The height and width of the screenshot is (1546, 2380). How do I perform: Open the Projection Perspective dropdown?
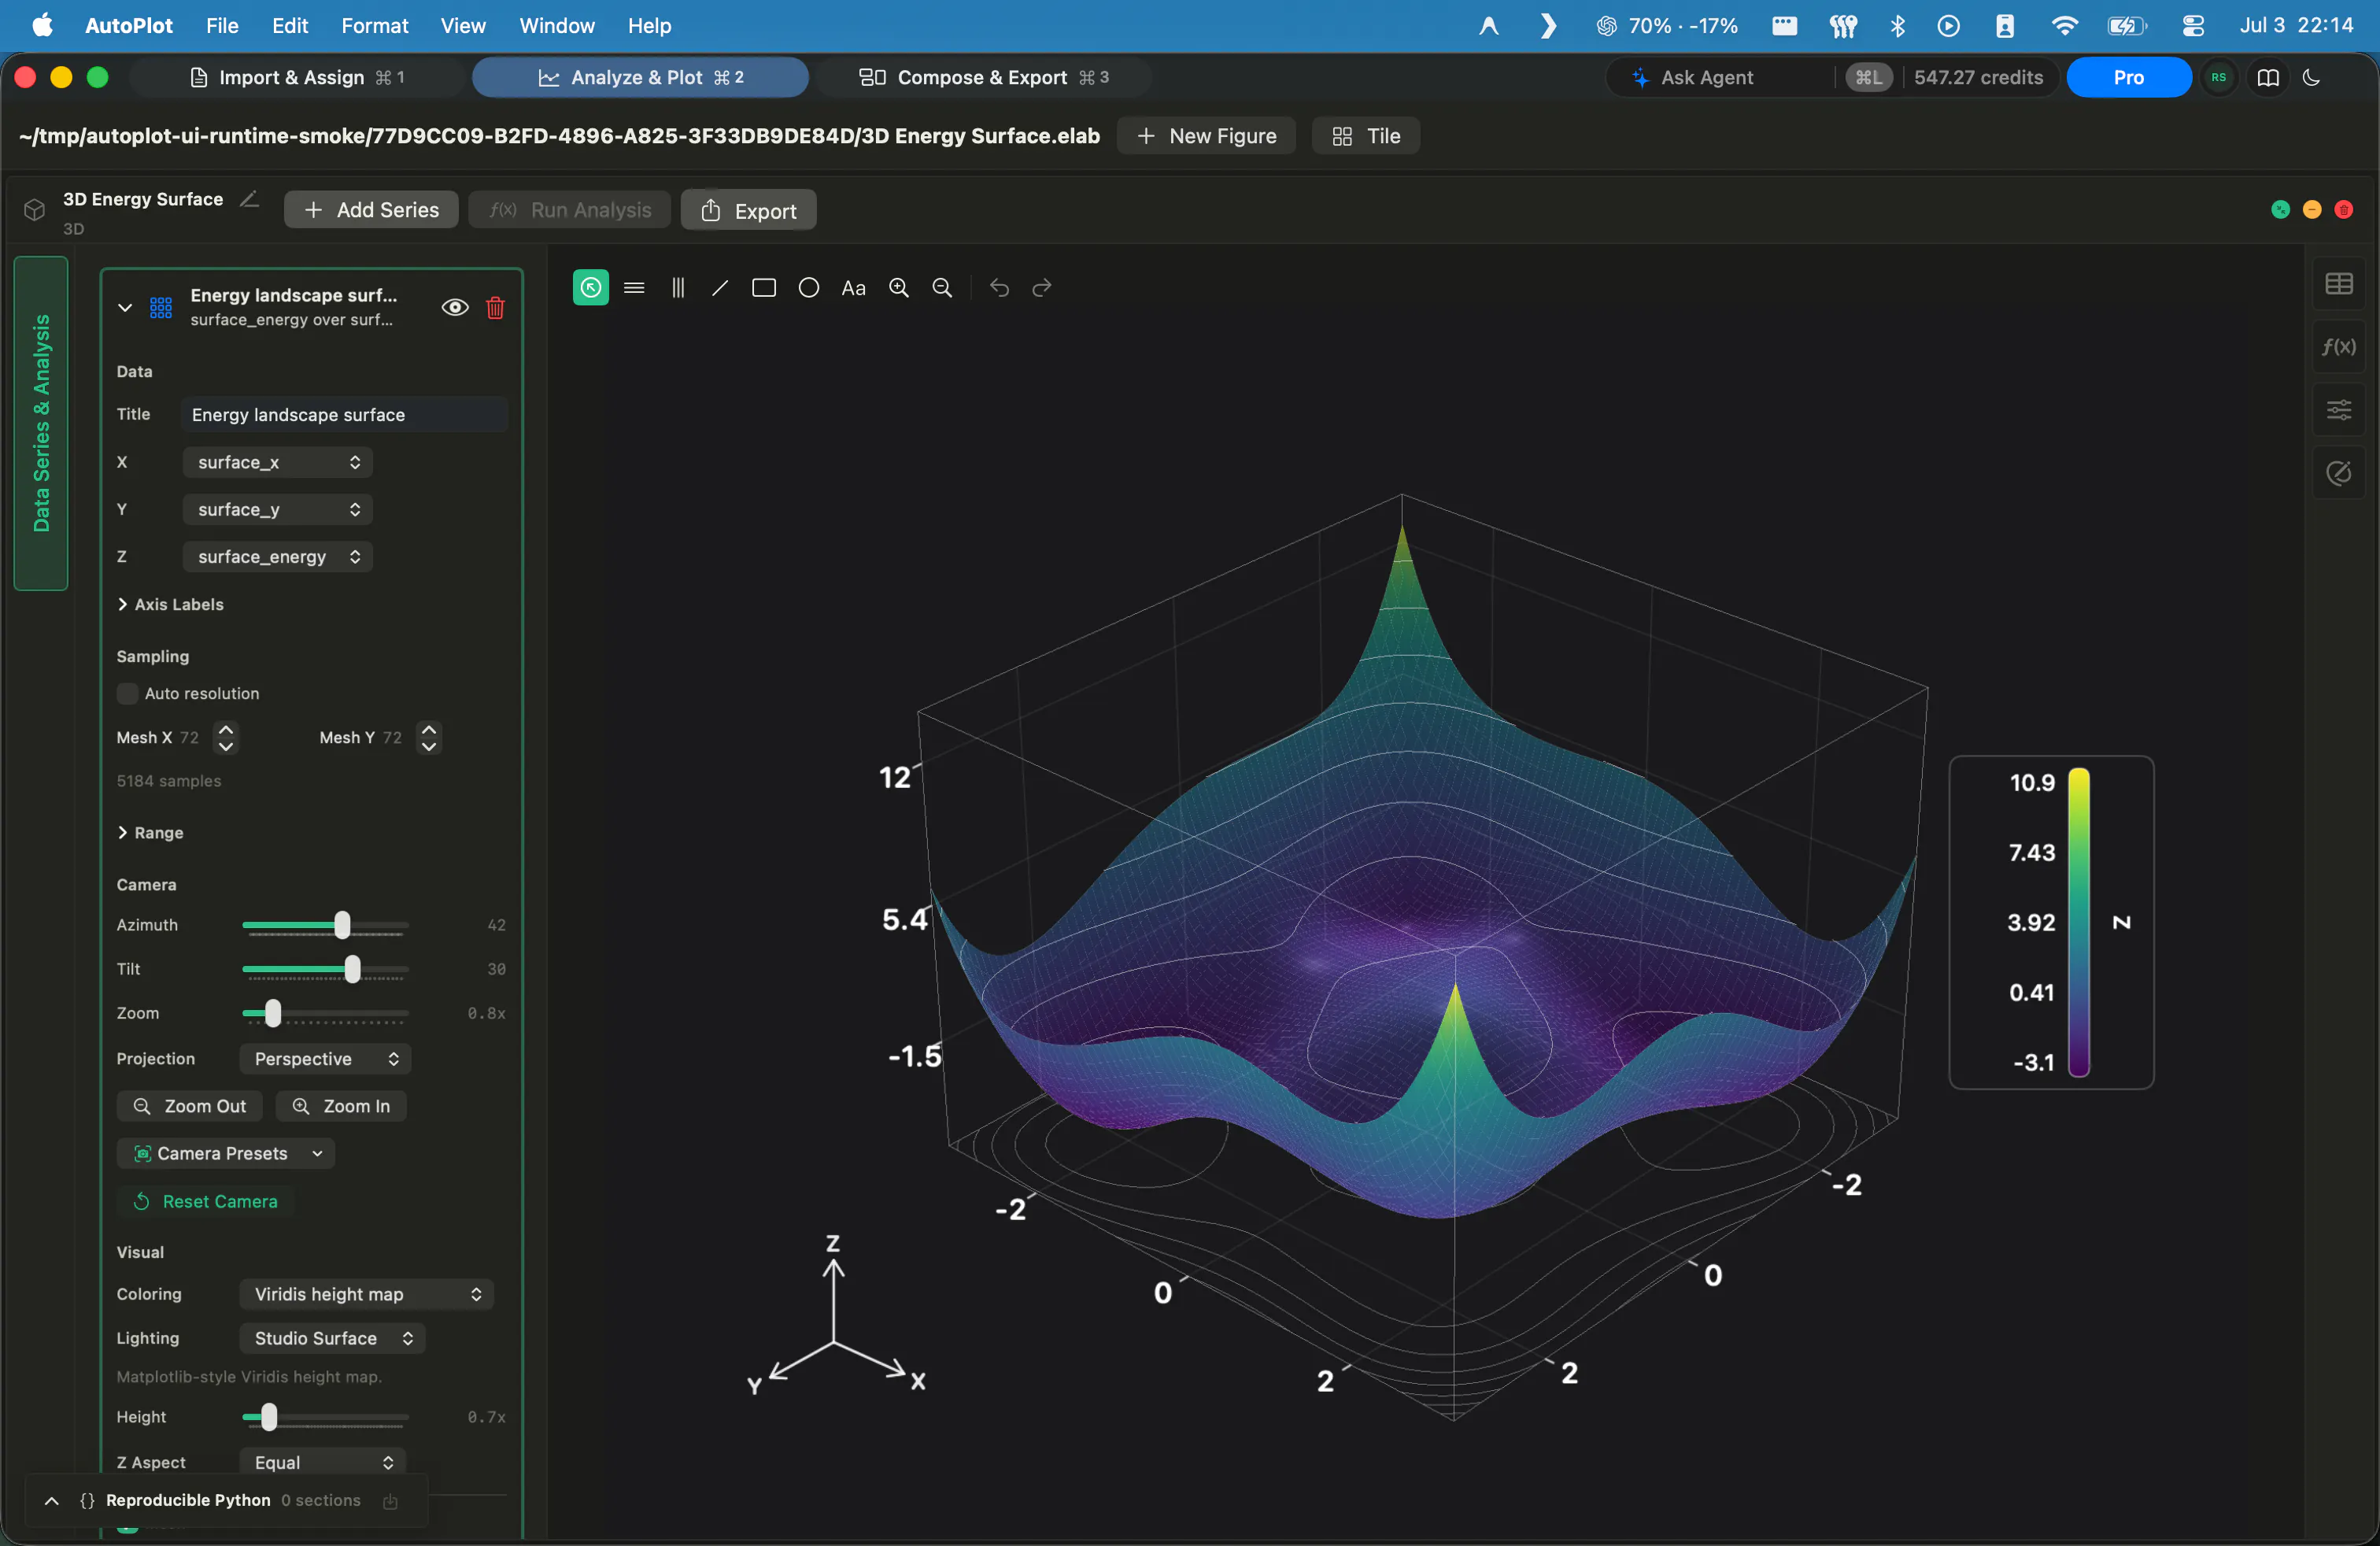point(325,1059)
